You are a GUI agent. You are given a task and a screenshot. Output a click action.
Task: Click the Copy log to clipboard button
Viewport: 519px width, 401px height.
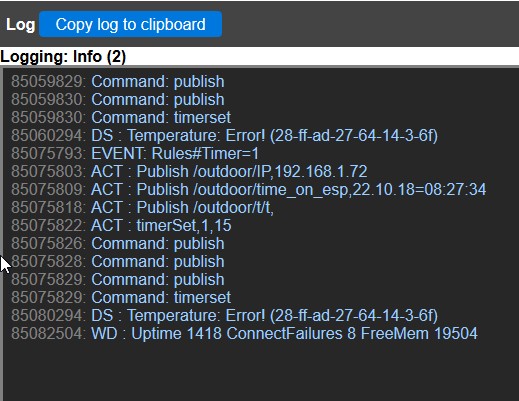point(130,24)
